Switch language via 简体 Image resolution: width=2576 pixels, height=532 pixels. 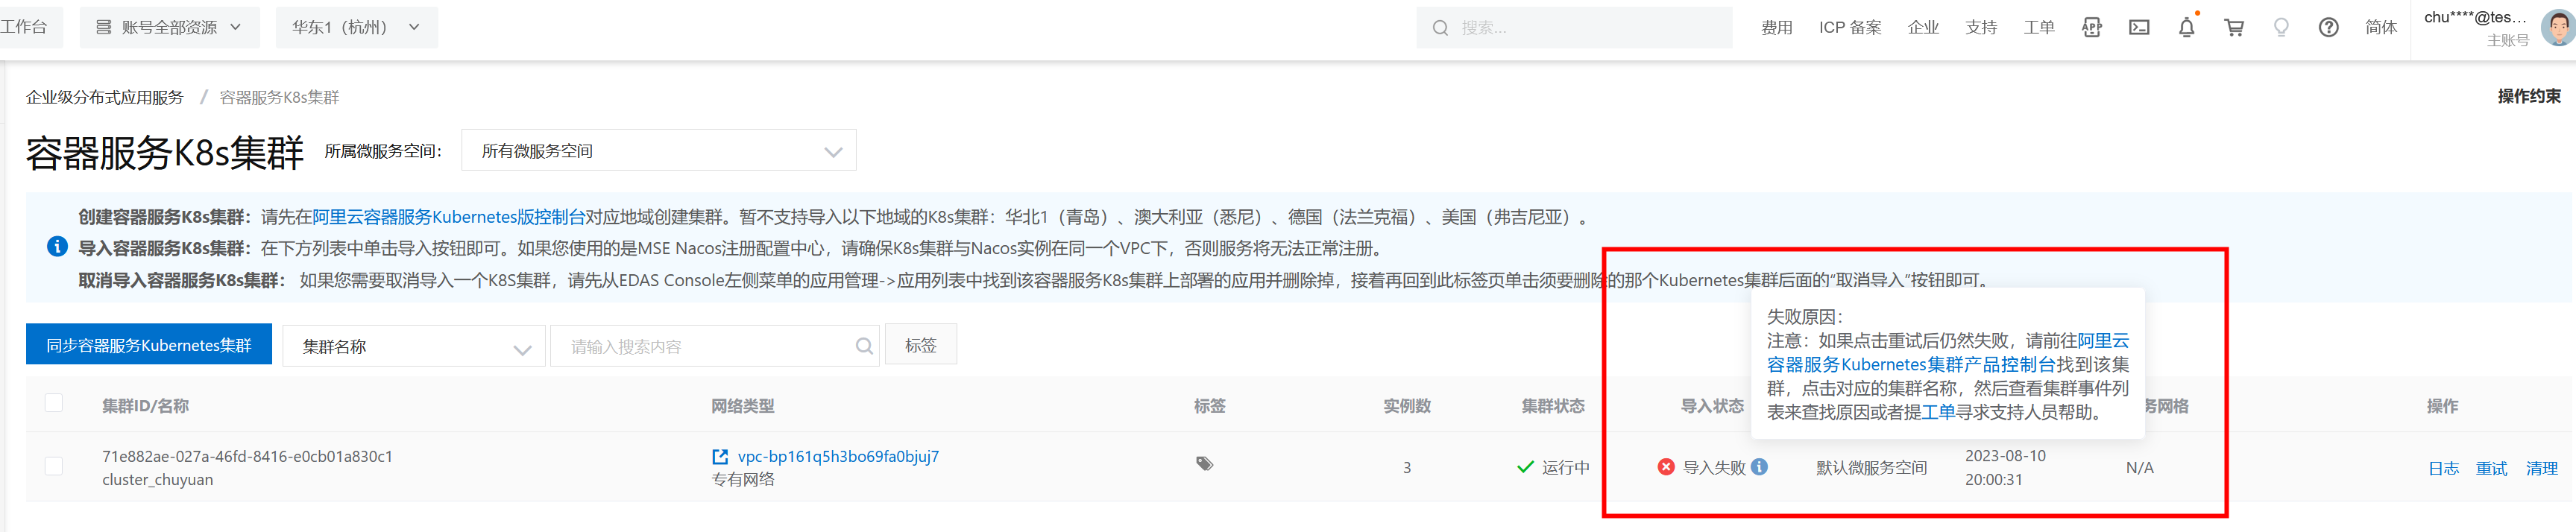tap(2381, 28)
